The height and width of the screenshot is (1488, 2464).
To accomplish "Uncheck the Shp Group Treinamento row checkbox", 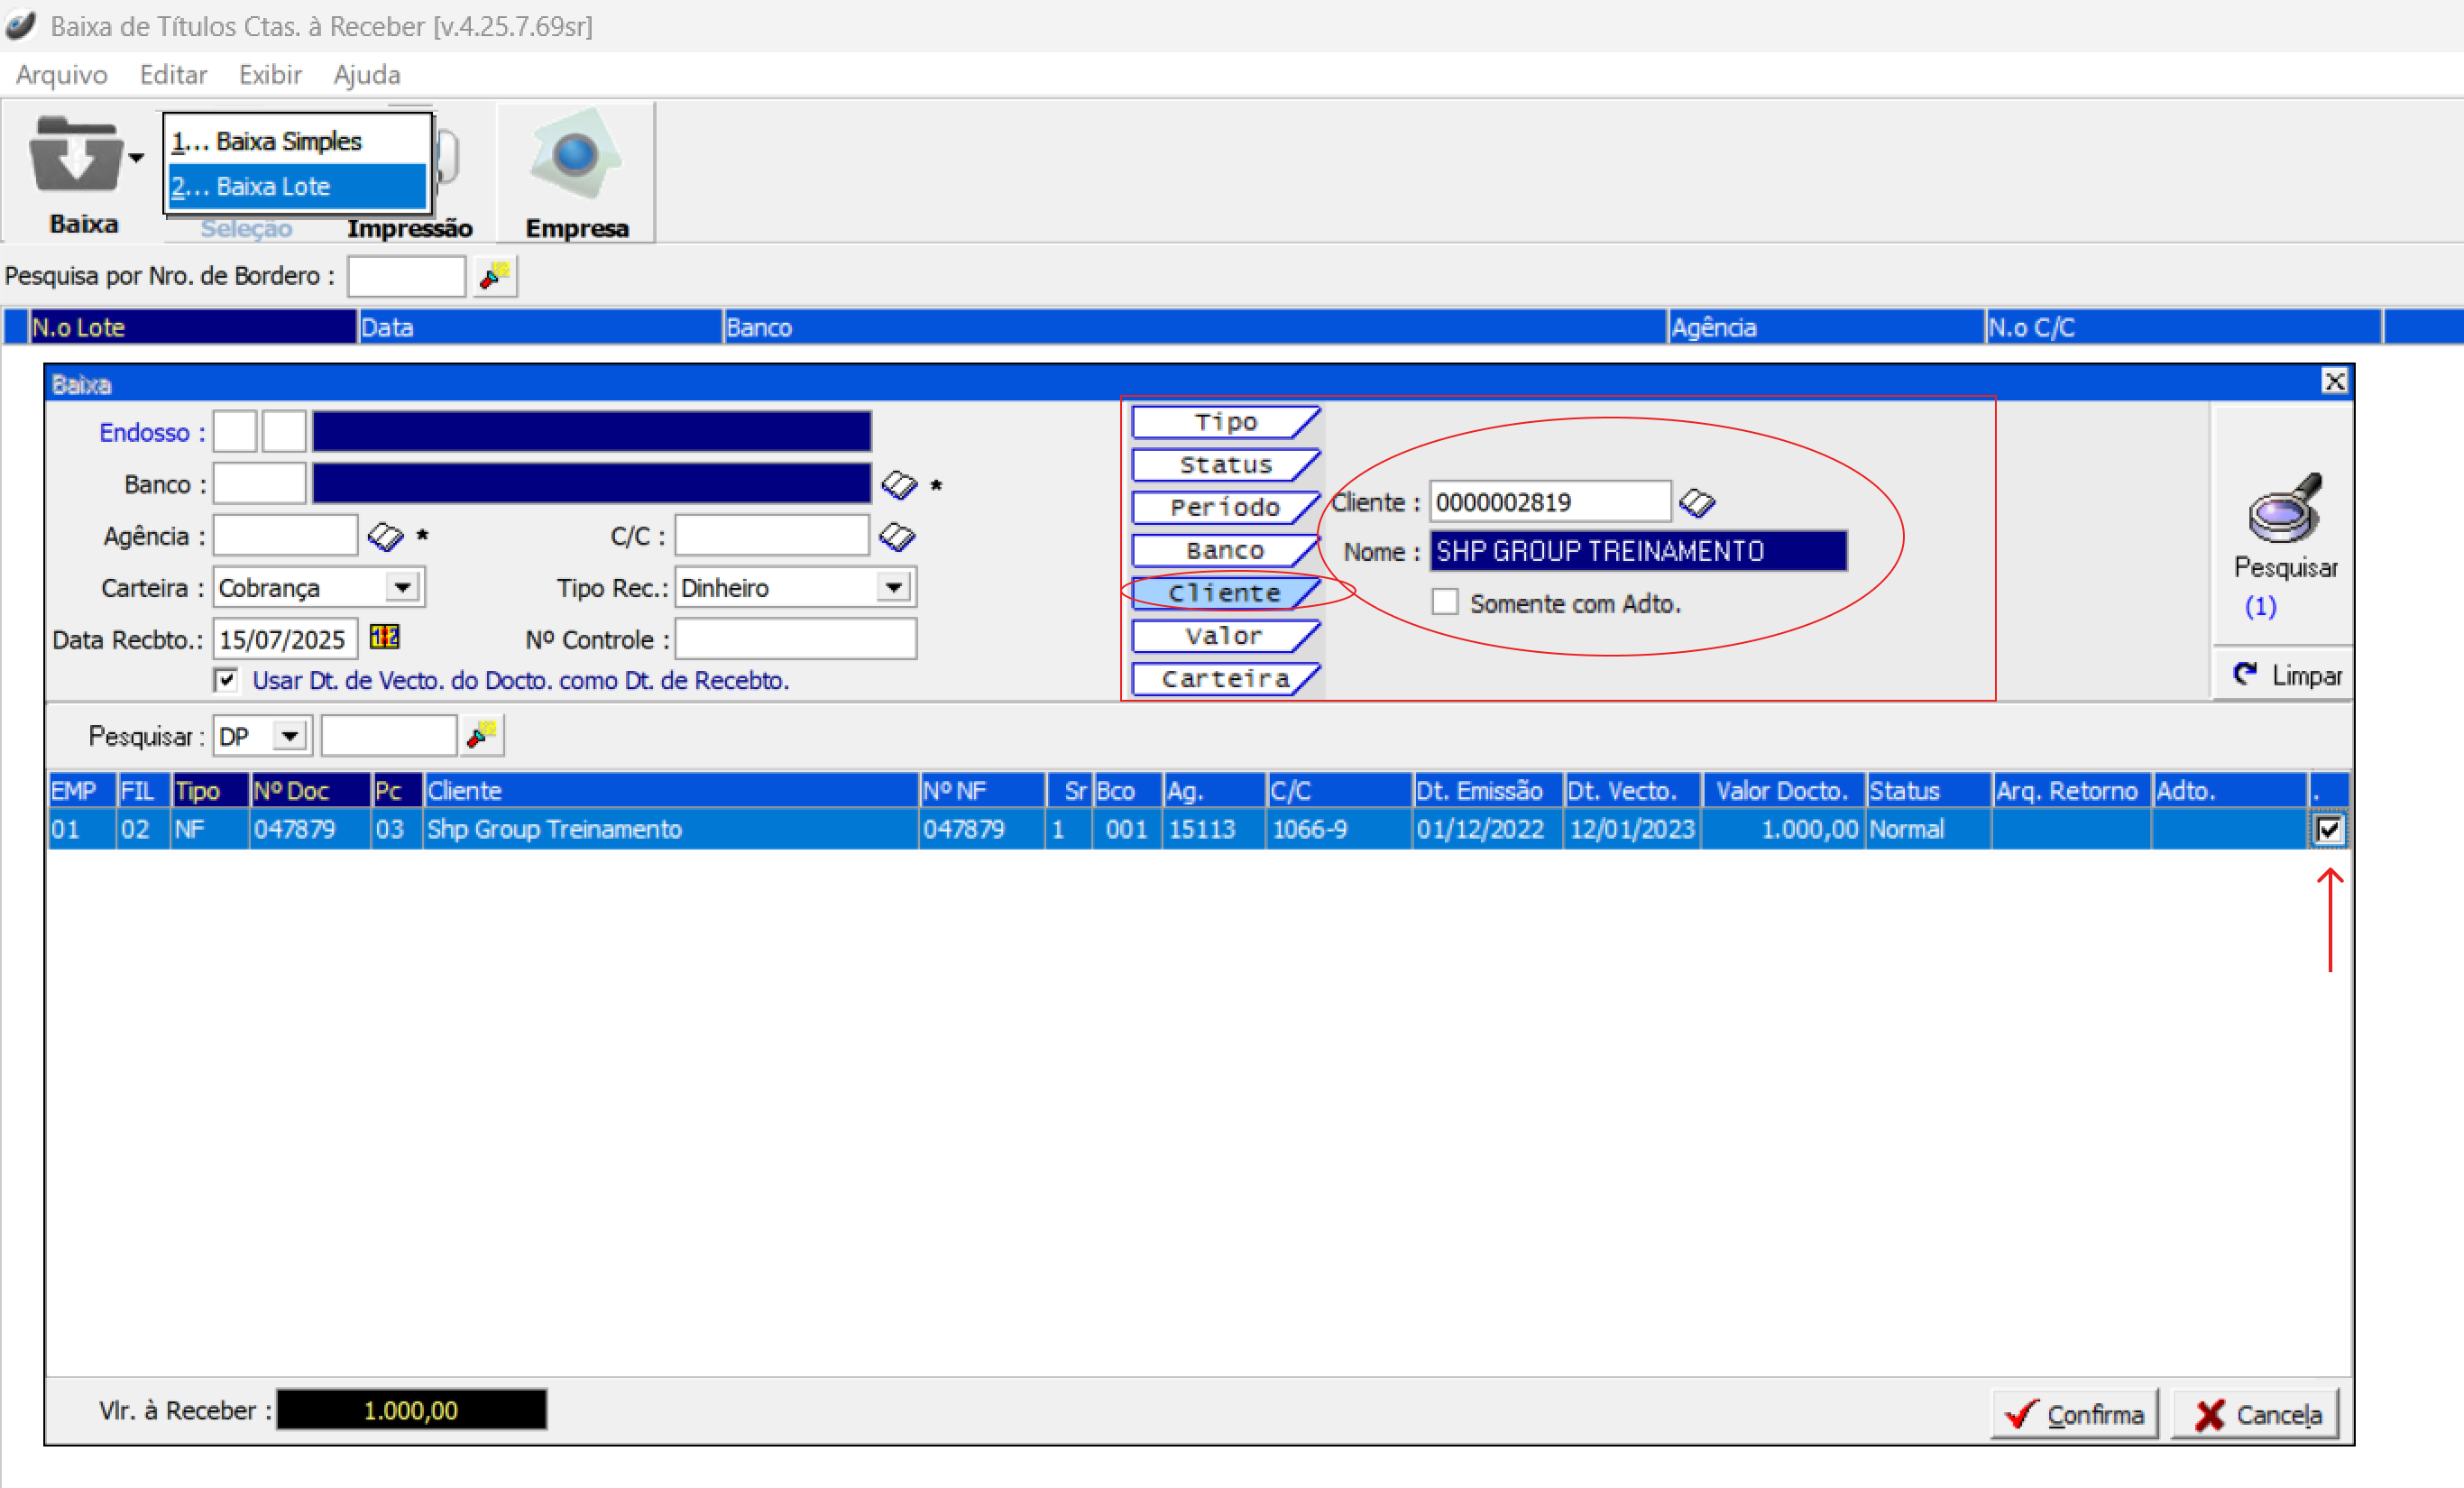I will [x=2328, y=829].
